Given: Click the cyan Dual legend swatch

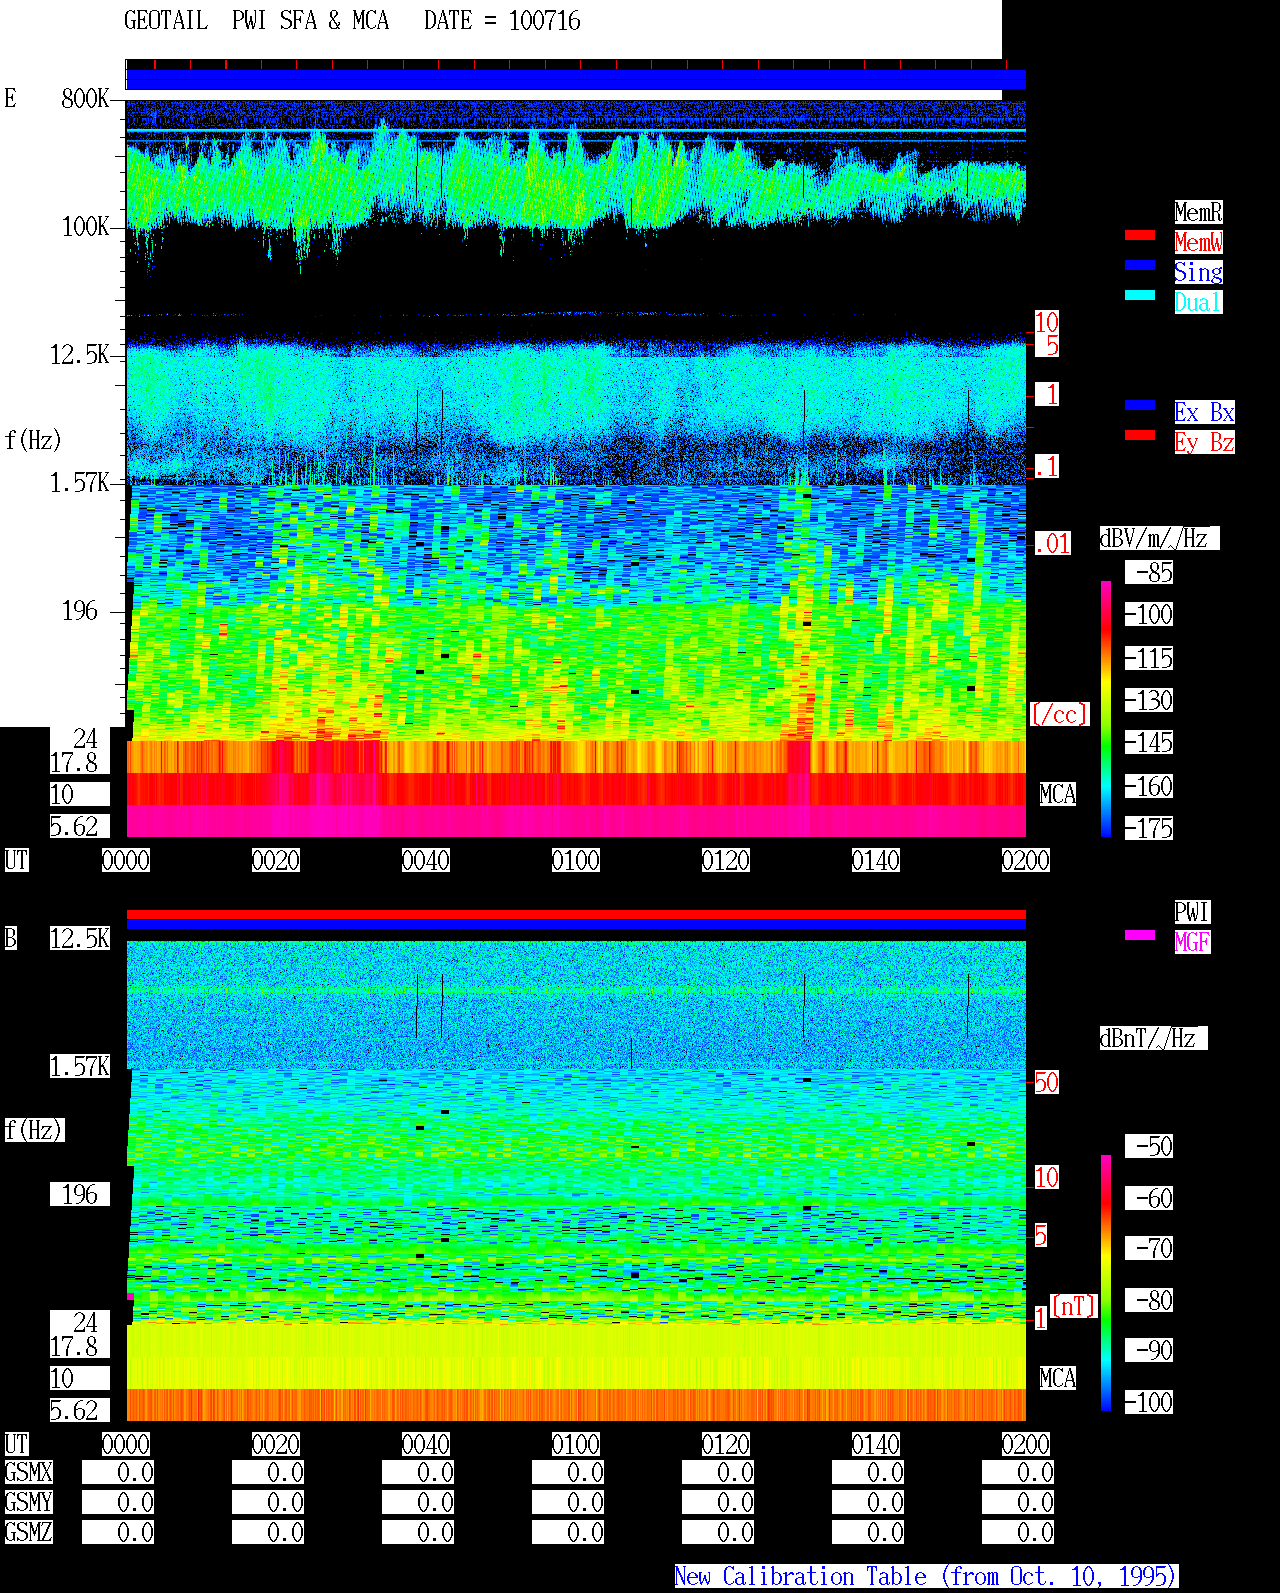Looking at the screenshot, I should 1140,295.
